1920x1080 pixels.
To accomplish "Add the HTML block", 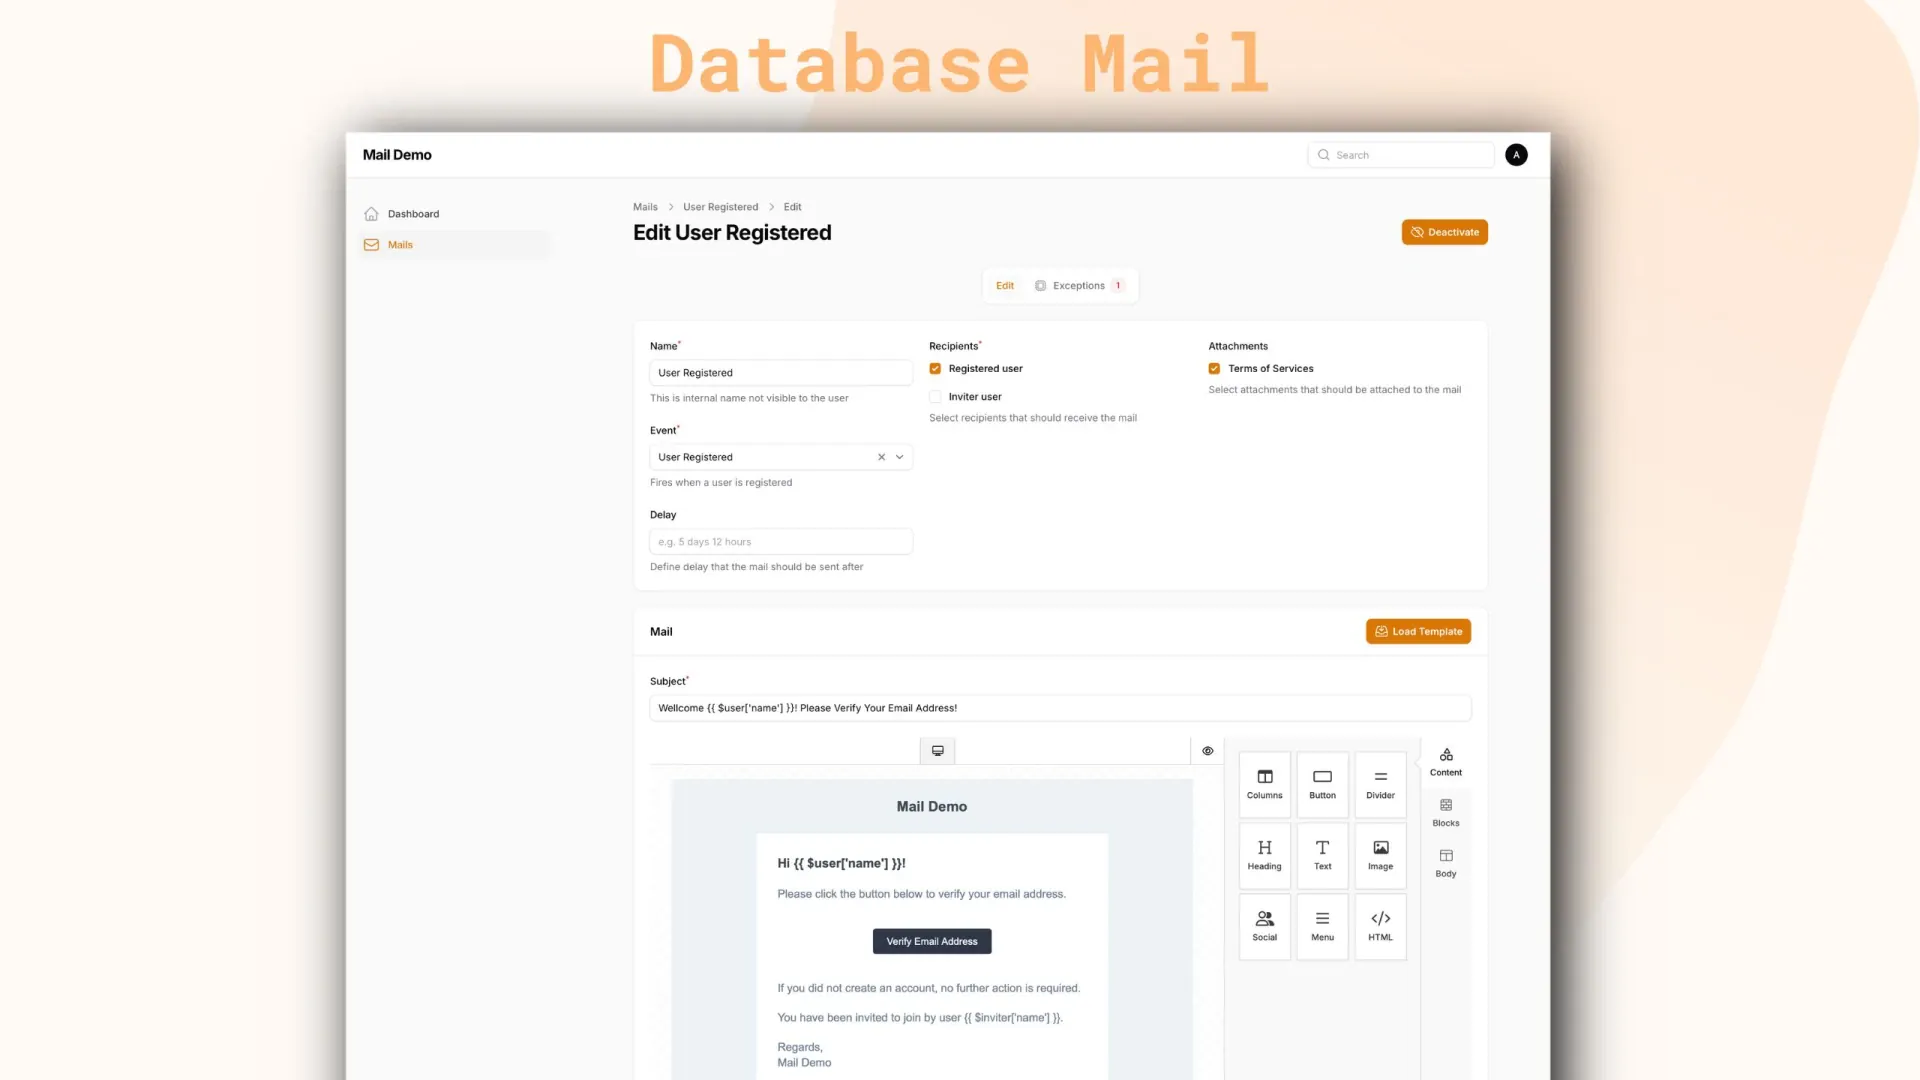I will pos(1380,926).
